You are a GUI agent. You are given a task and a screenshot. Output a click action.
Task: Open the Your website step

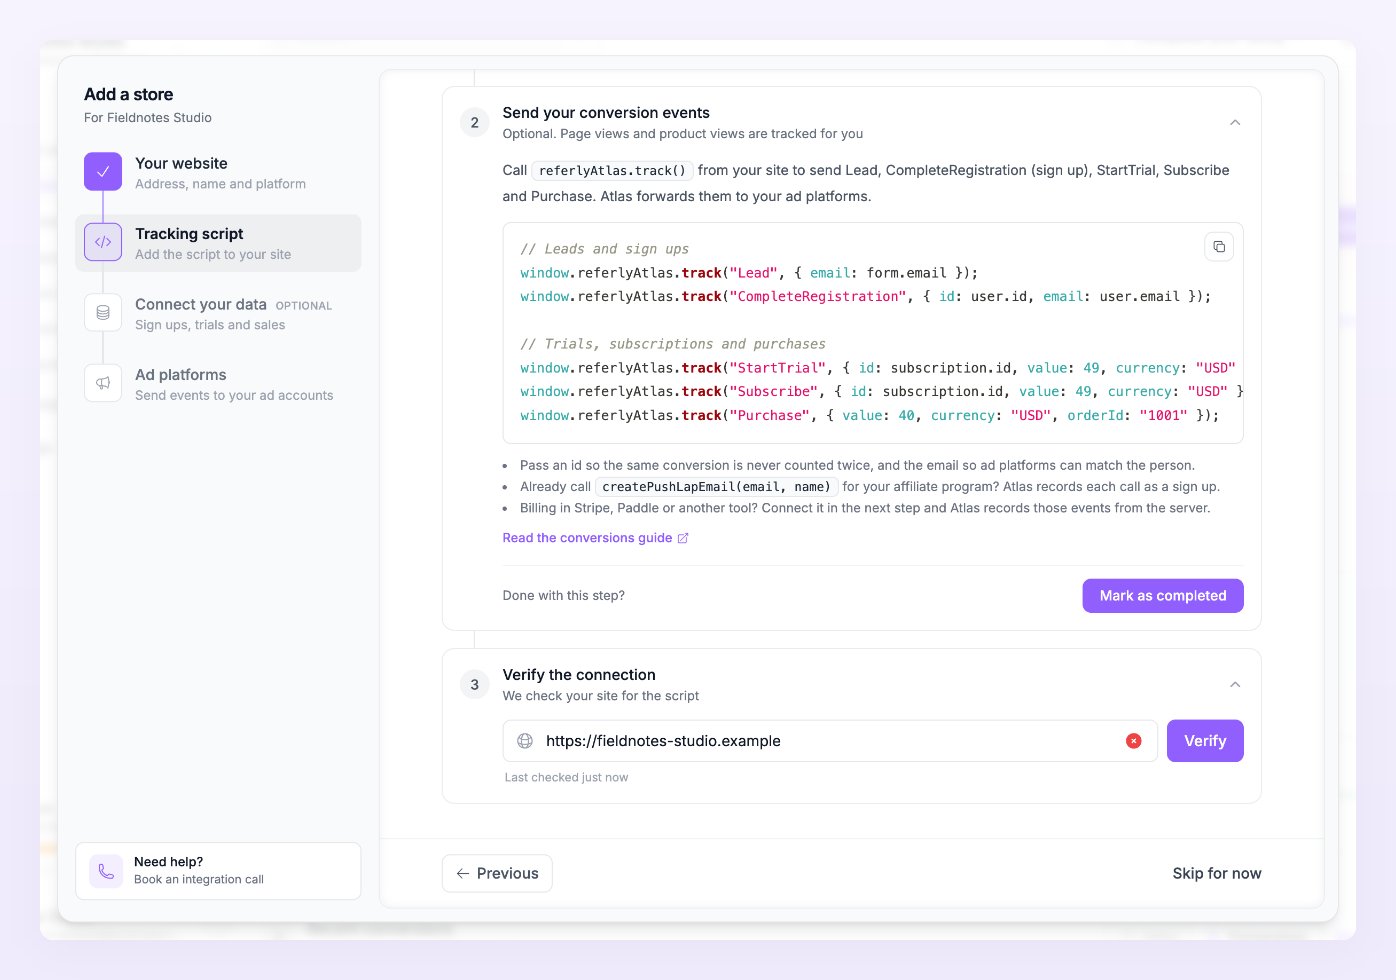click(x=218, y=172)
